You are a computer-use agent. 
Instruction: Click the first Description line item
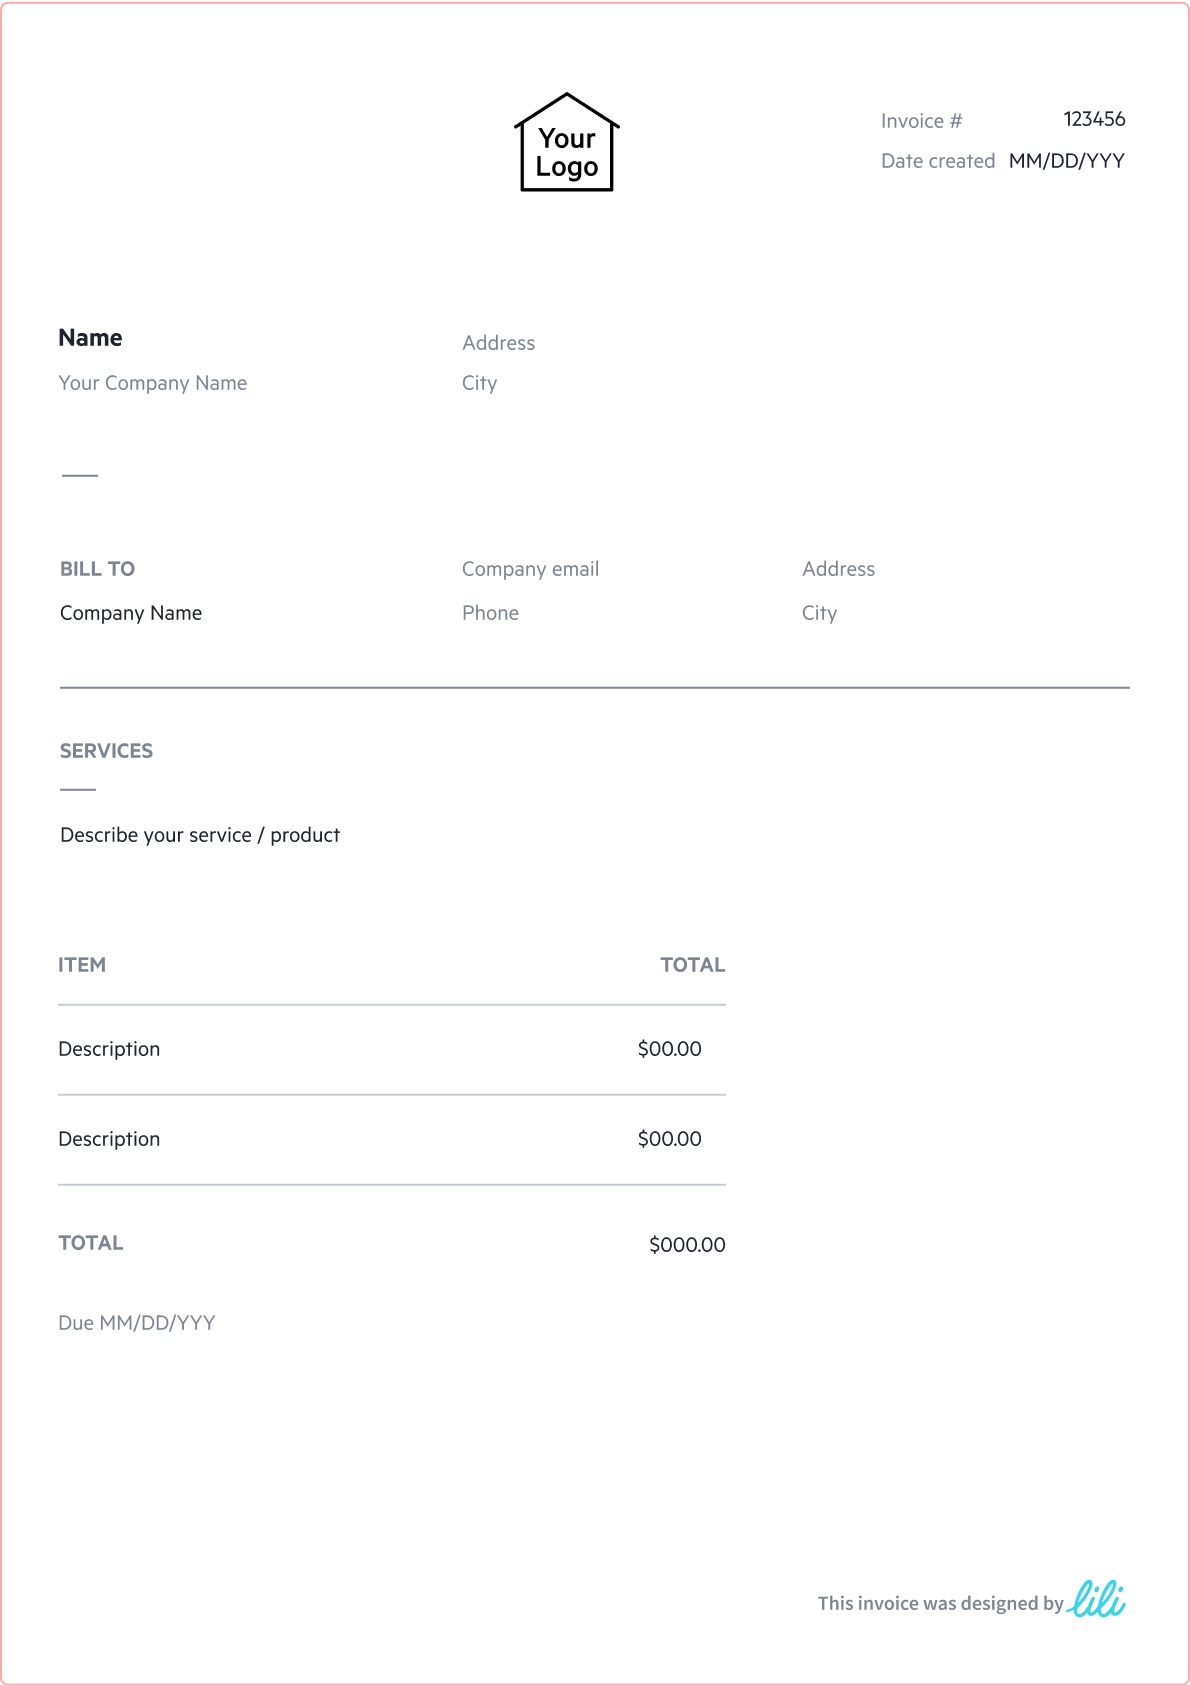[109, 1049]
